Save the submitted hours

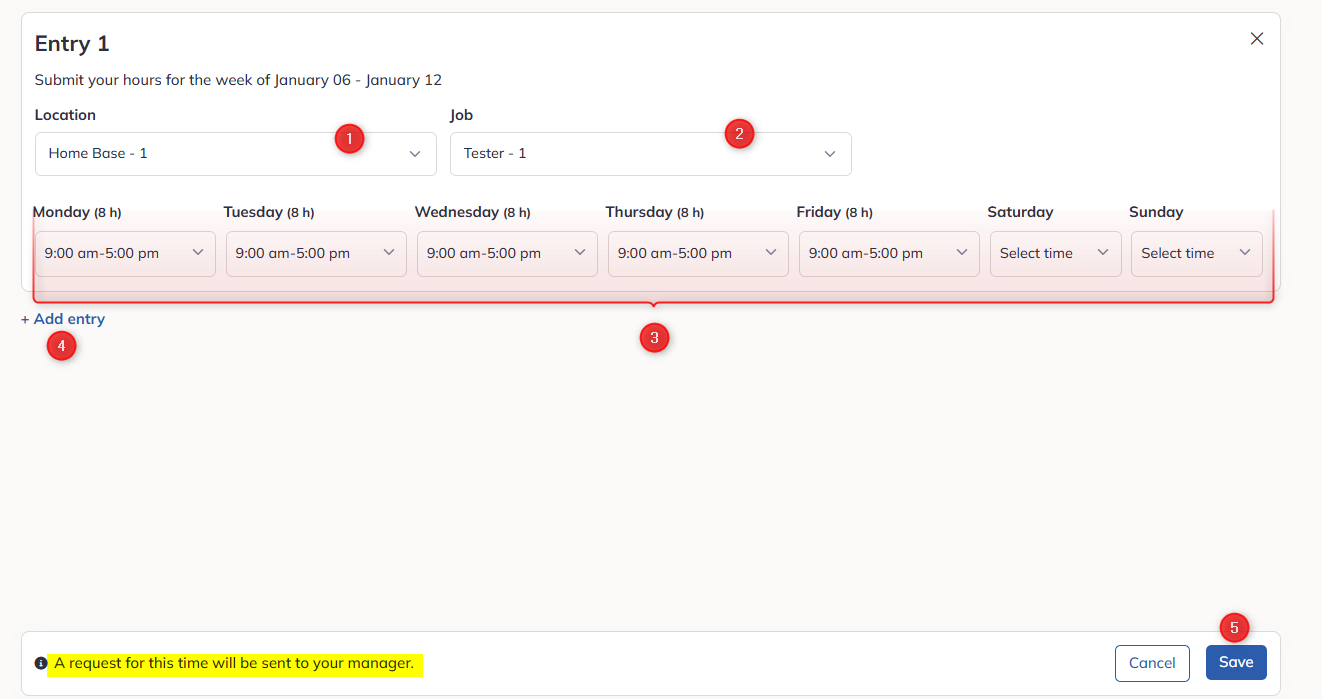(x=1236, y=663)
